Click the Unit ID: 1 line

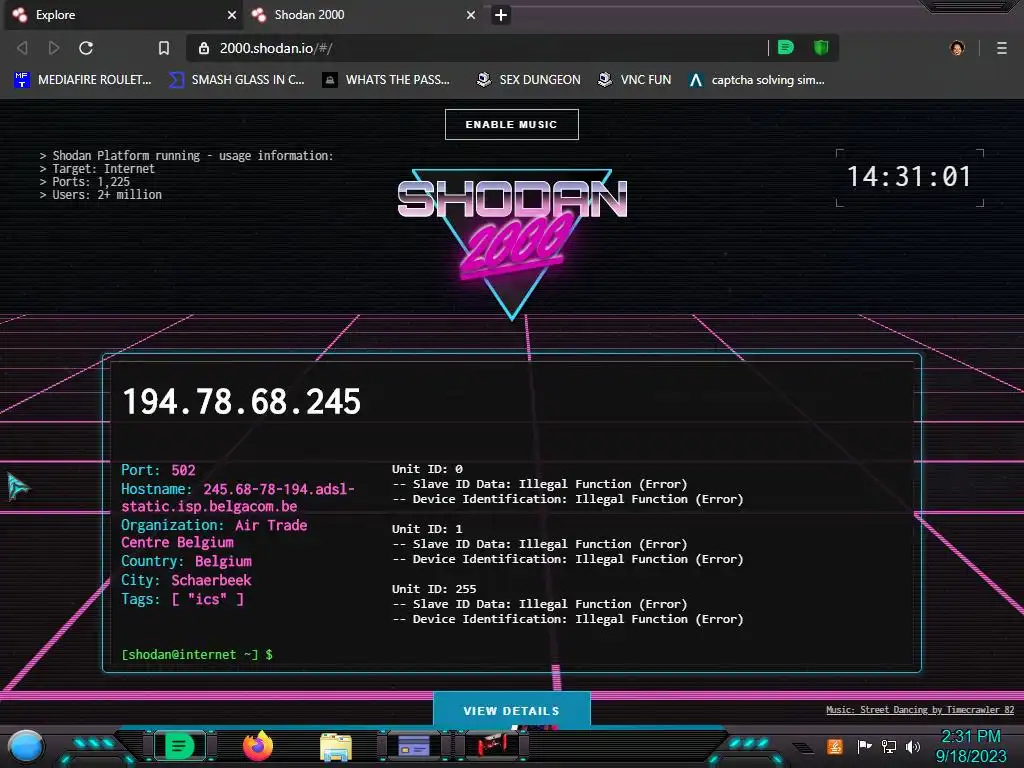tap(427, 529)
